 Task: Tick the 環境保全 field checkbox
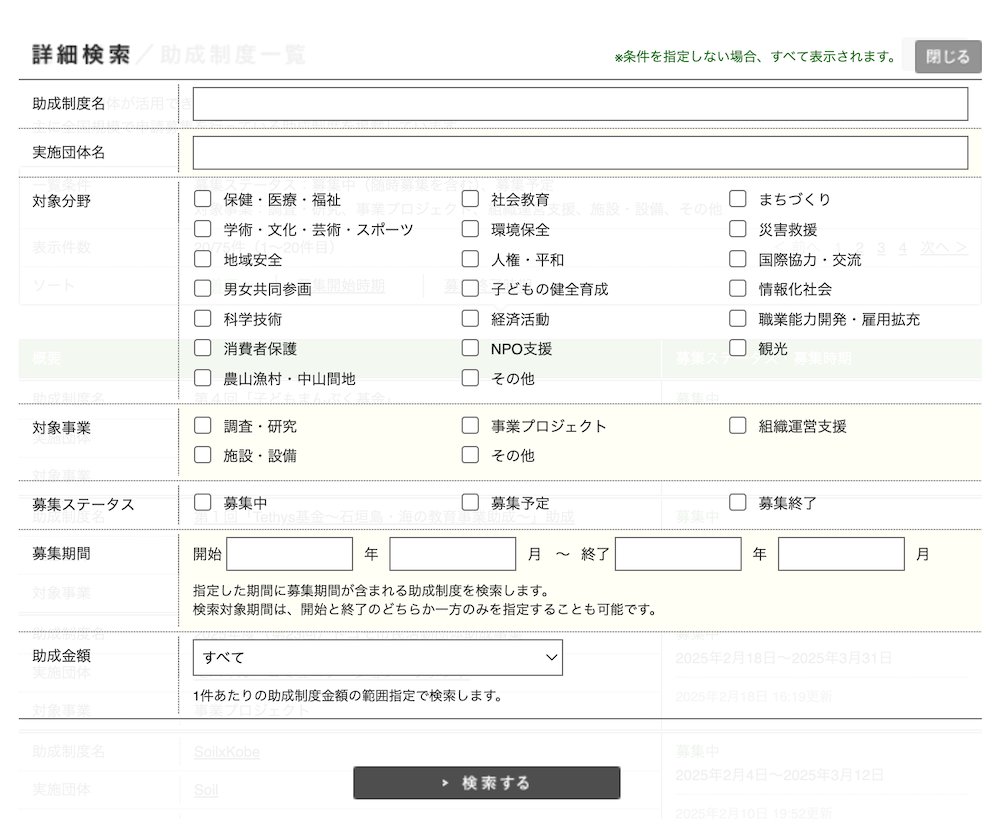click(470, 229)
